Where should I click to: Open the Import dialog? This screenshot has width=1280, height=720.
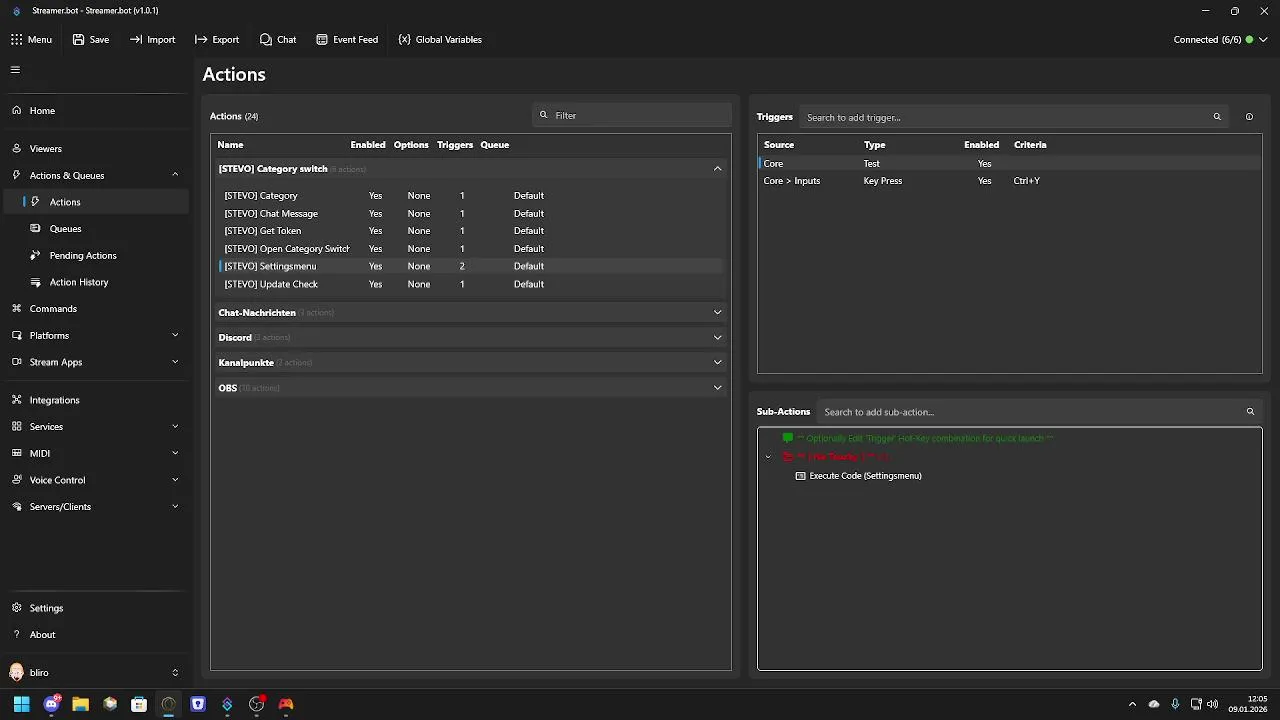pyautogui.click(x=152, y=40)
